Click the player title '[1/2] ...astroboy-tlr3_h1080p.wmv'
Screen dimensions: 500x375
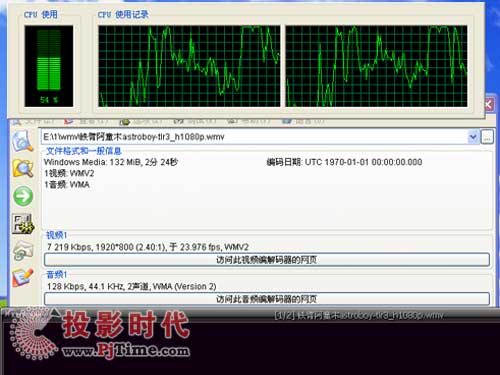point(359,315)
